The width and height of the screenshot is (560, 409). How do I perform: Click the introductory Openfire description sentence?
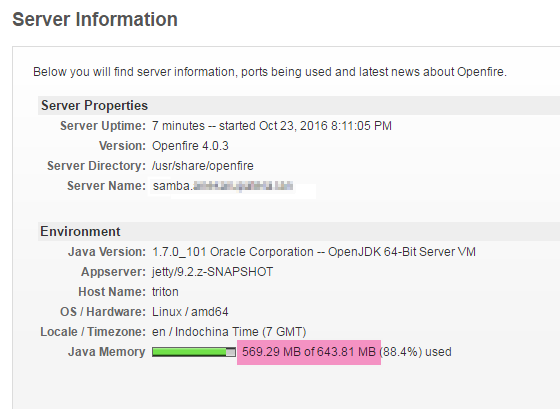click(270, 72)
